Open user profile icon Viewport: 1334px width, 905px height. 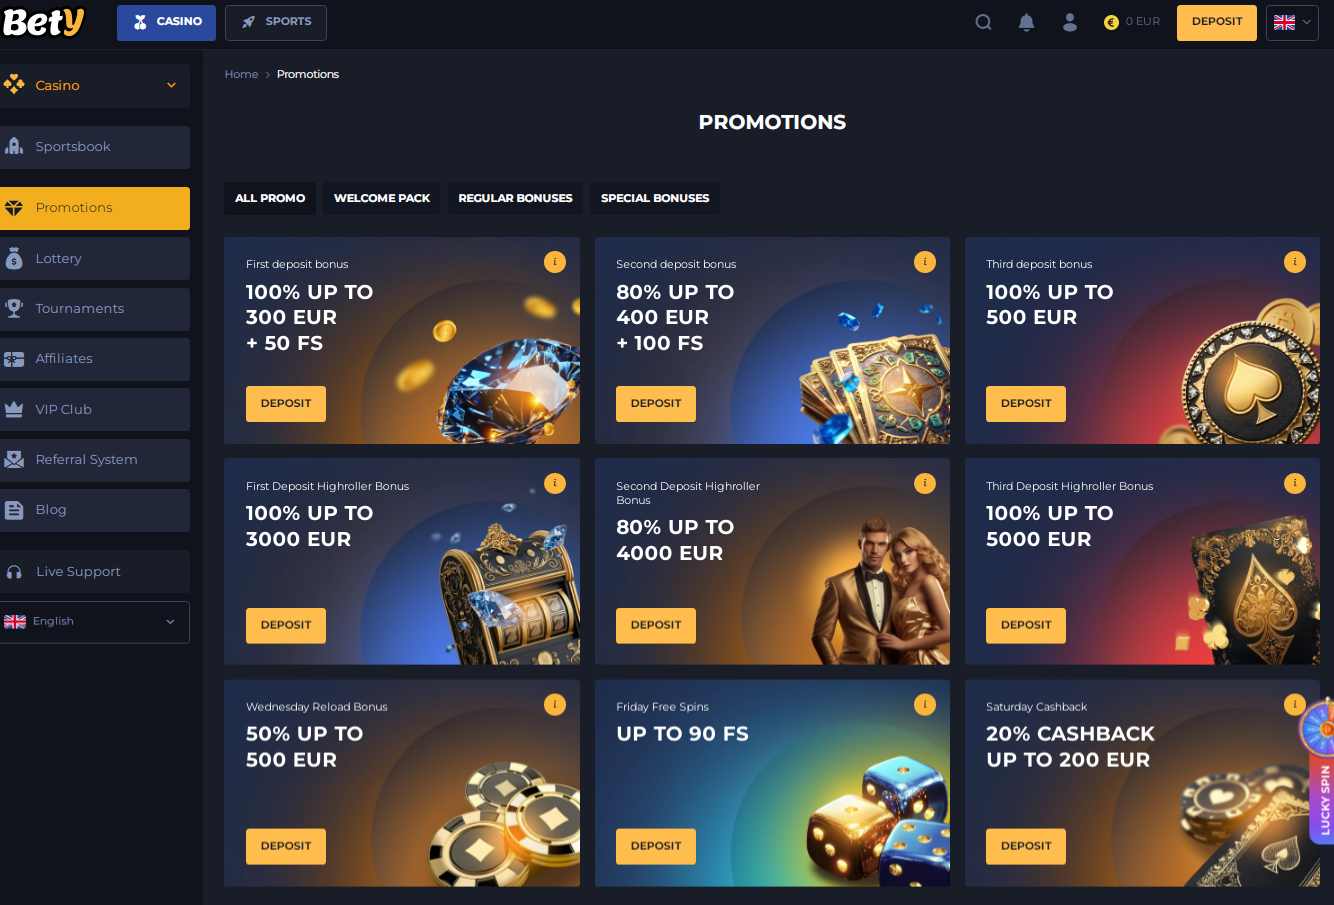coord(1070,22)
